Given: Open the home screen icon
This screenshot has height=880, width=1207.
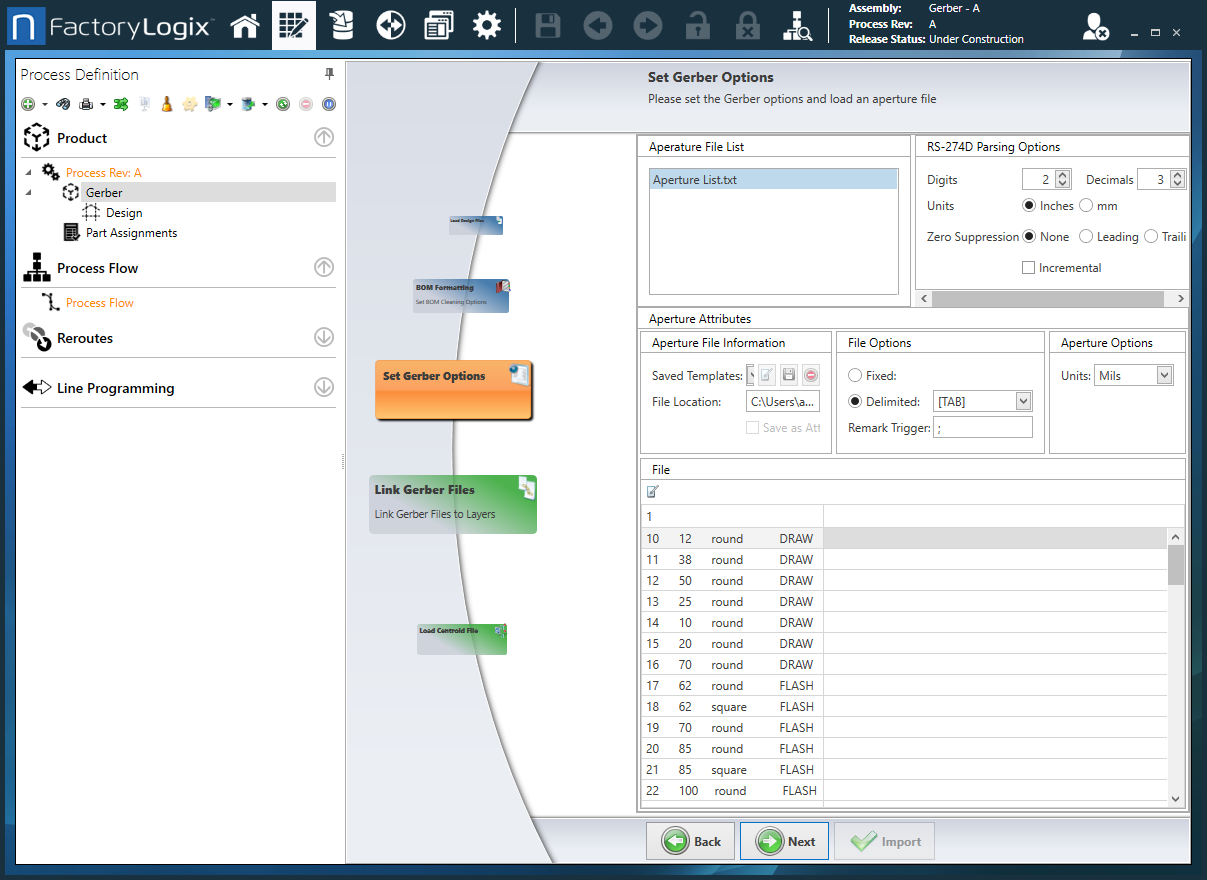Looking at the screenshot, I should (245, 25).
